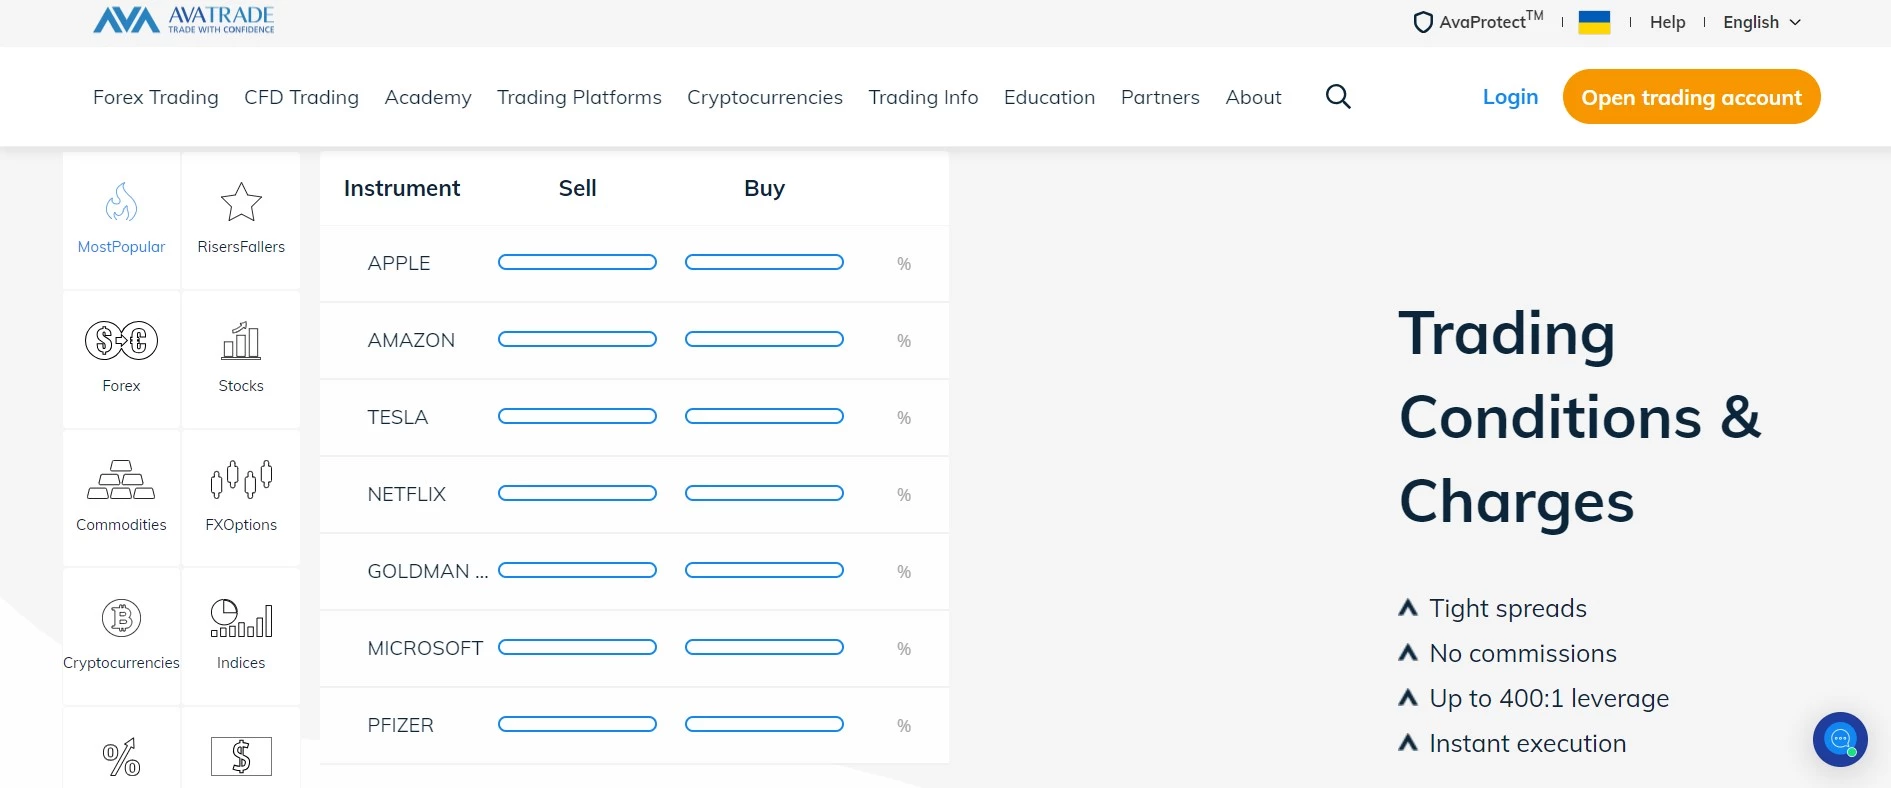Click the Sell column header
The height and width of the screenshot is (788, 1891).
click(577, 188)
